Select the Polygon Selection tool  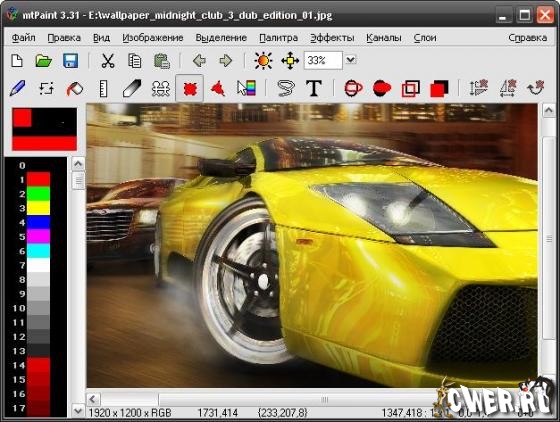pyautogui.click(x=218, y=88)
